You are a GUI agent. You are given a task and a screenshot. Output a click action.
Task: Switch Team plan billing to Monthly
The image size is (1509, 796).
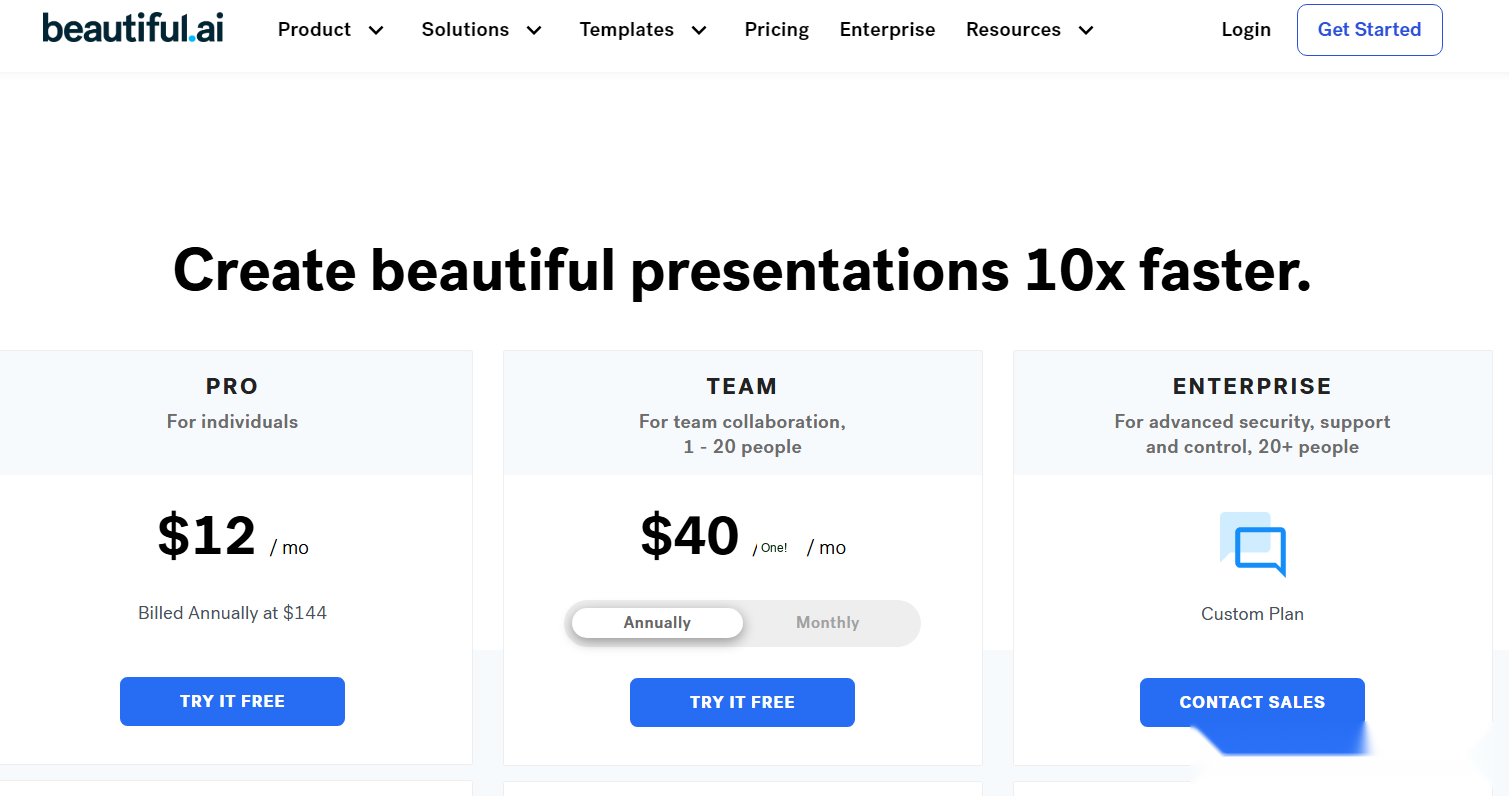(827, 623)
